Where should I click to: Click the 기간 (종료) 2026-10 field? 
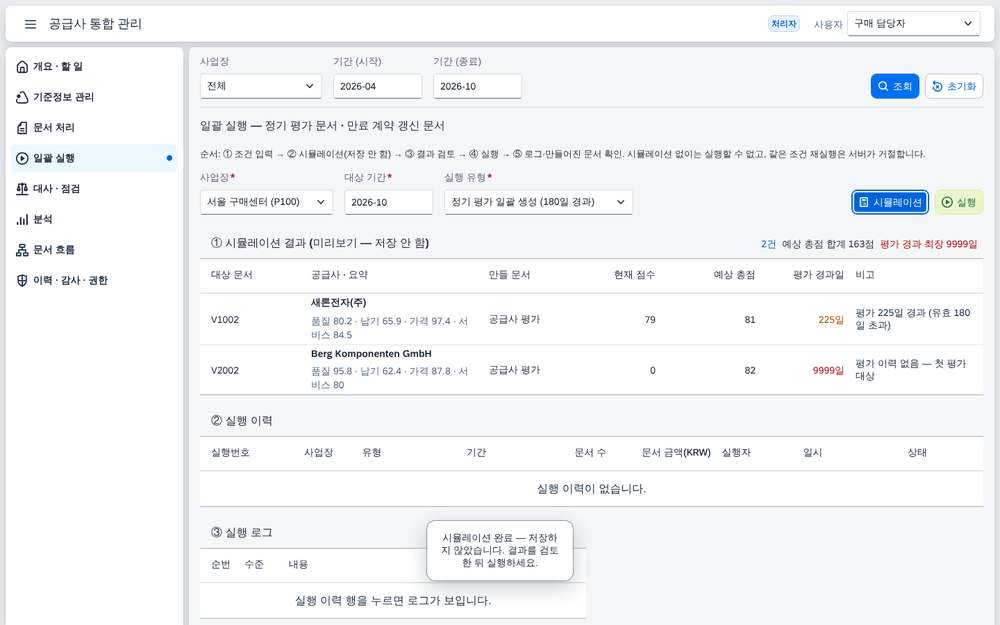tap(478, 86)
